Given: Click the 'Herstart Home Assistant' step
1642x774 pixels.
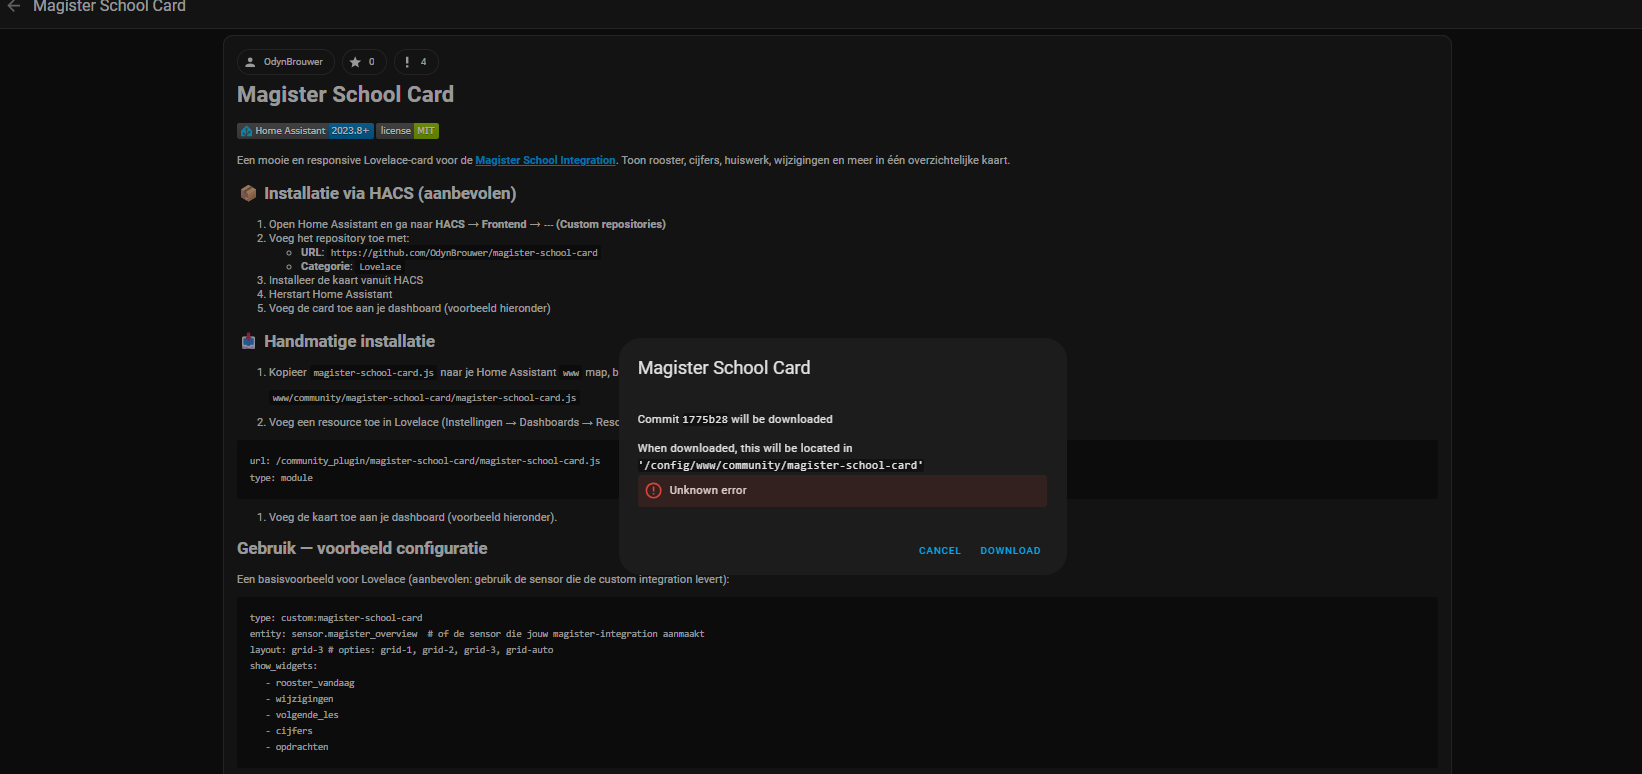Looking at the screenshot, I should pyautogui.click(x=330, y=294).
